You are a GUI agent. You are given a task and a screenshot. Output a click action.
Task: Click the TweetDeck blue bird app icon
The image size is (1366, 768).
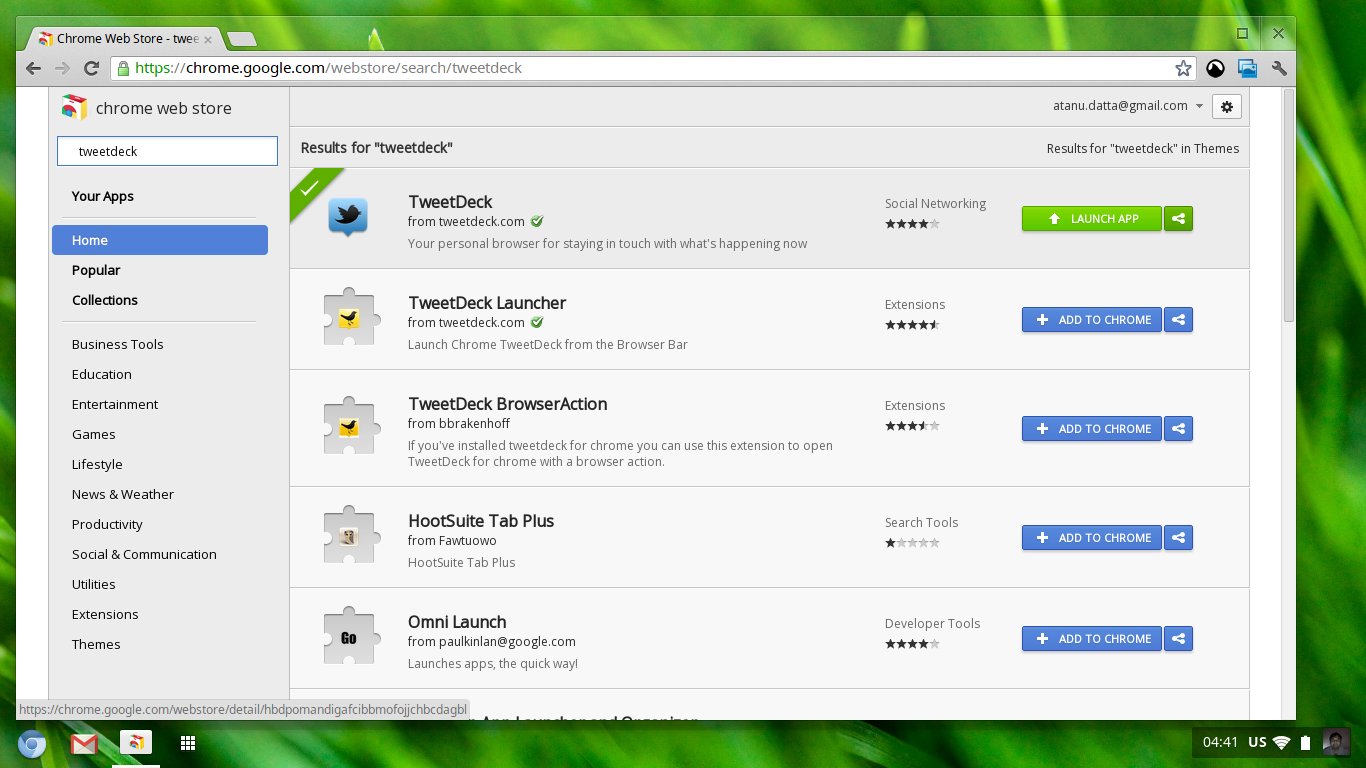tap(348, 217)
